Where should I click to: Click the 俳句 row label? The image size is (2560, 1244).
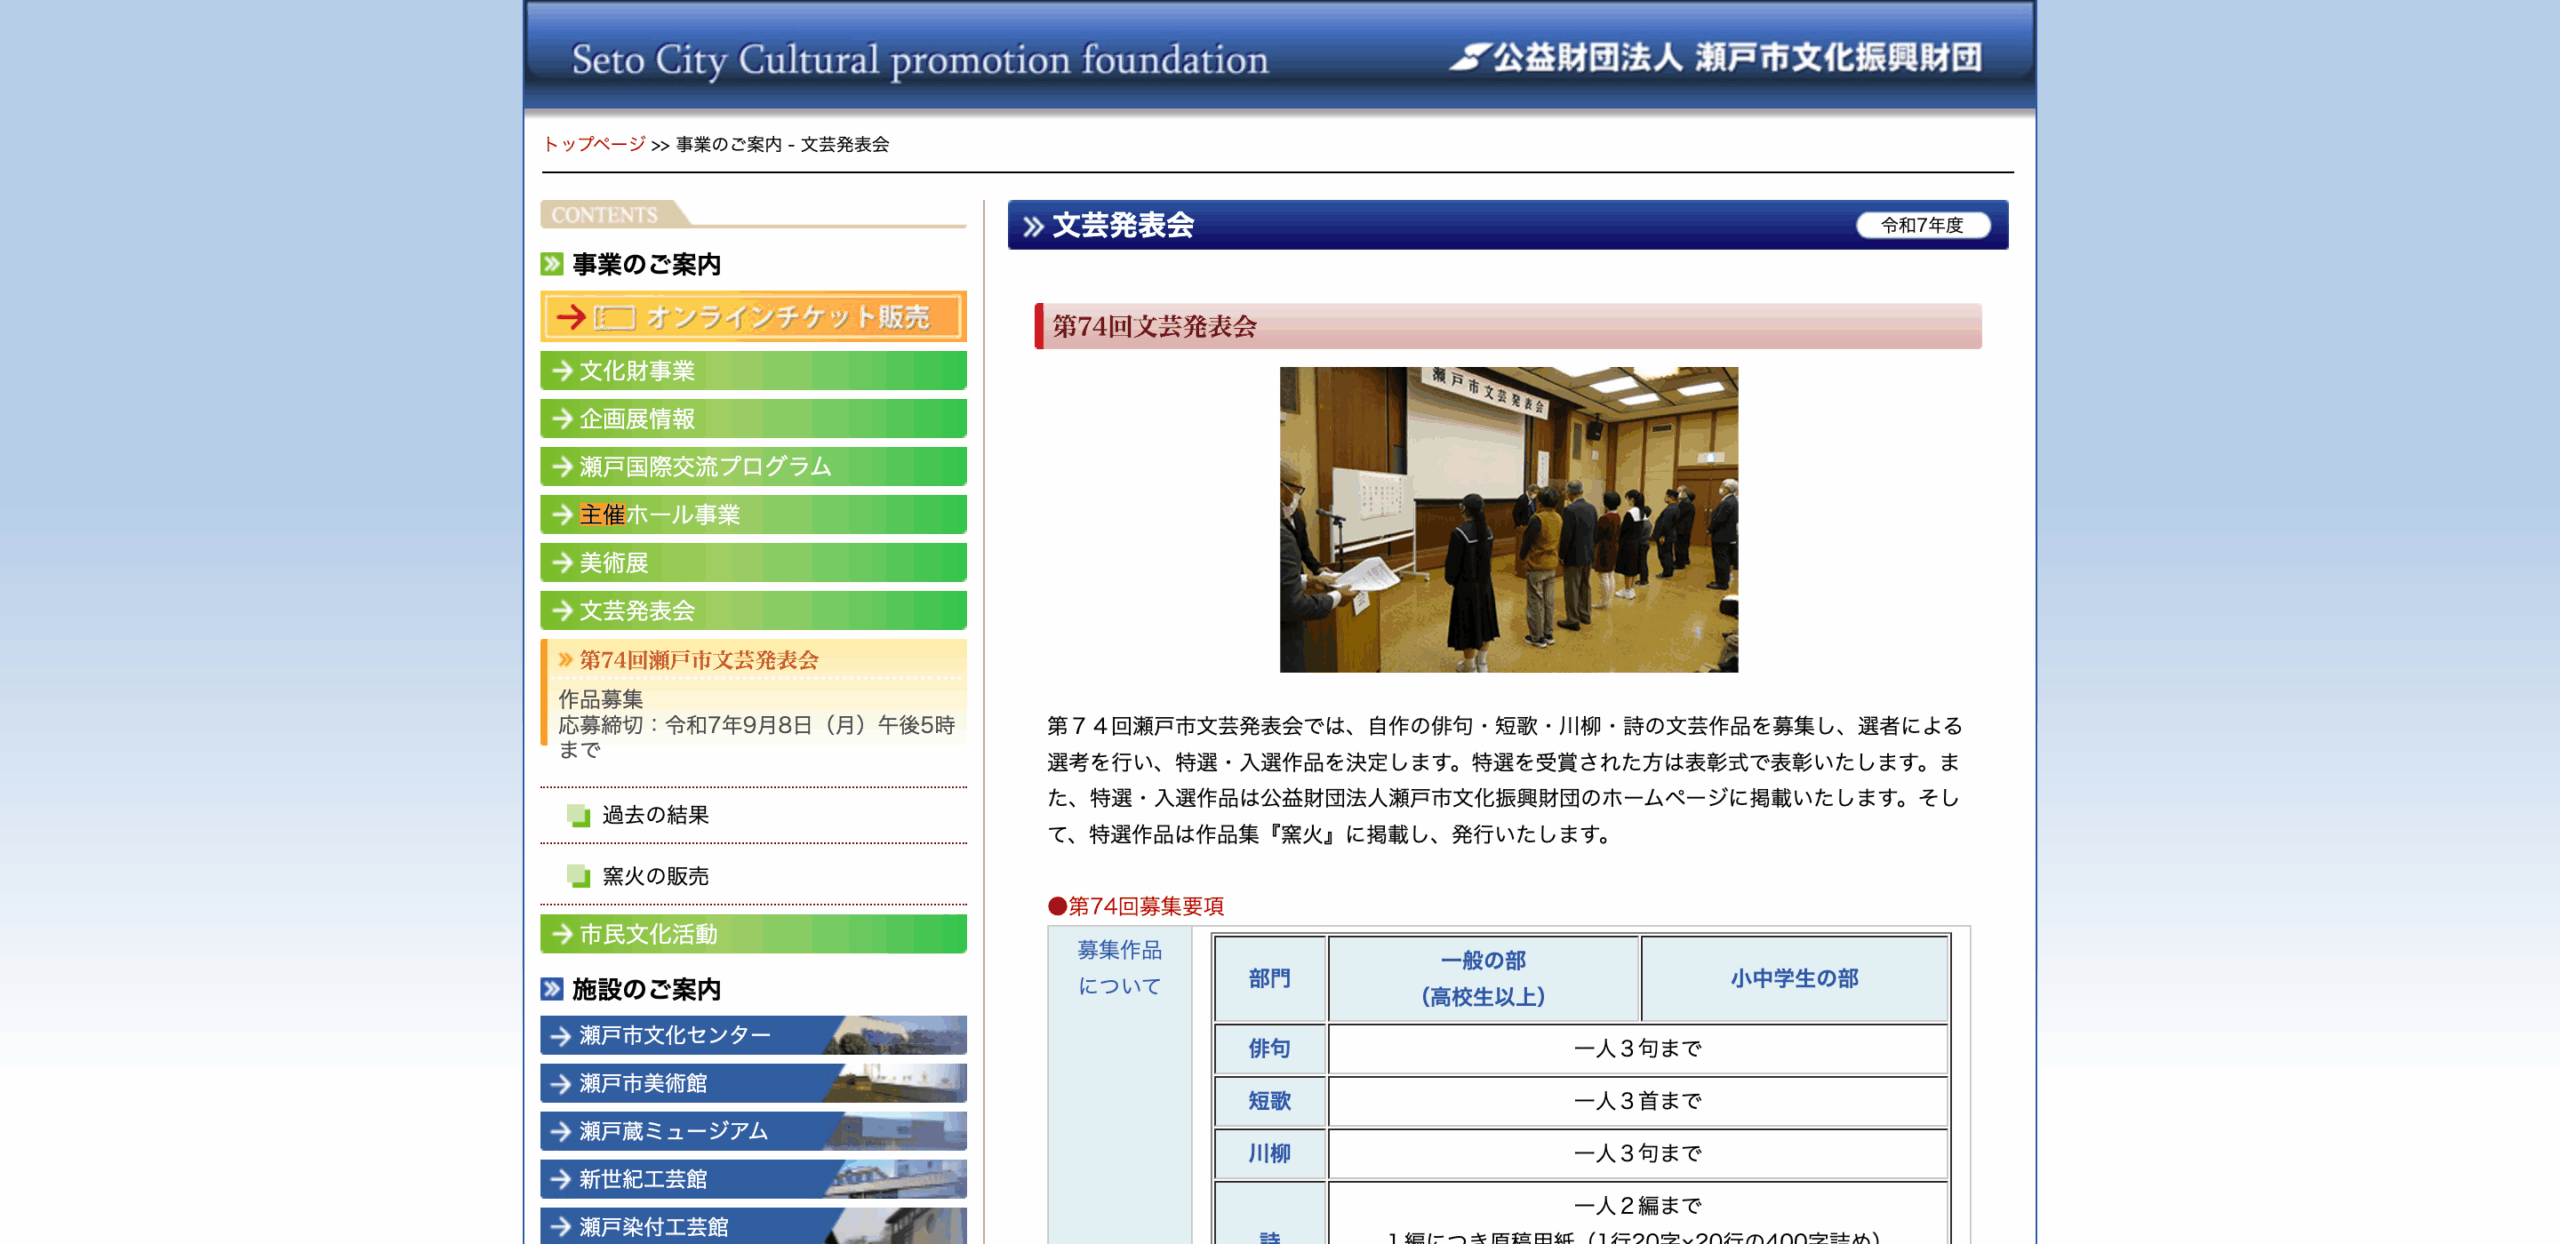click(1270, 1048)
